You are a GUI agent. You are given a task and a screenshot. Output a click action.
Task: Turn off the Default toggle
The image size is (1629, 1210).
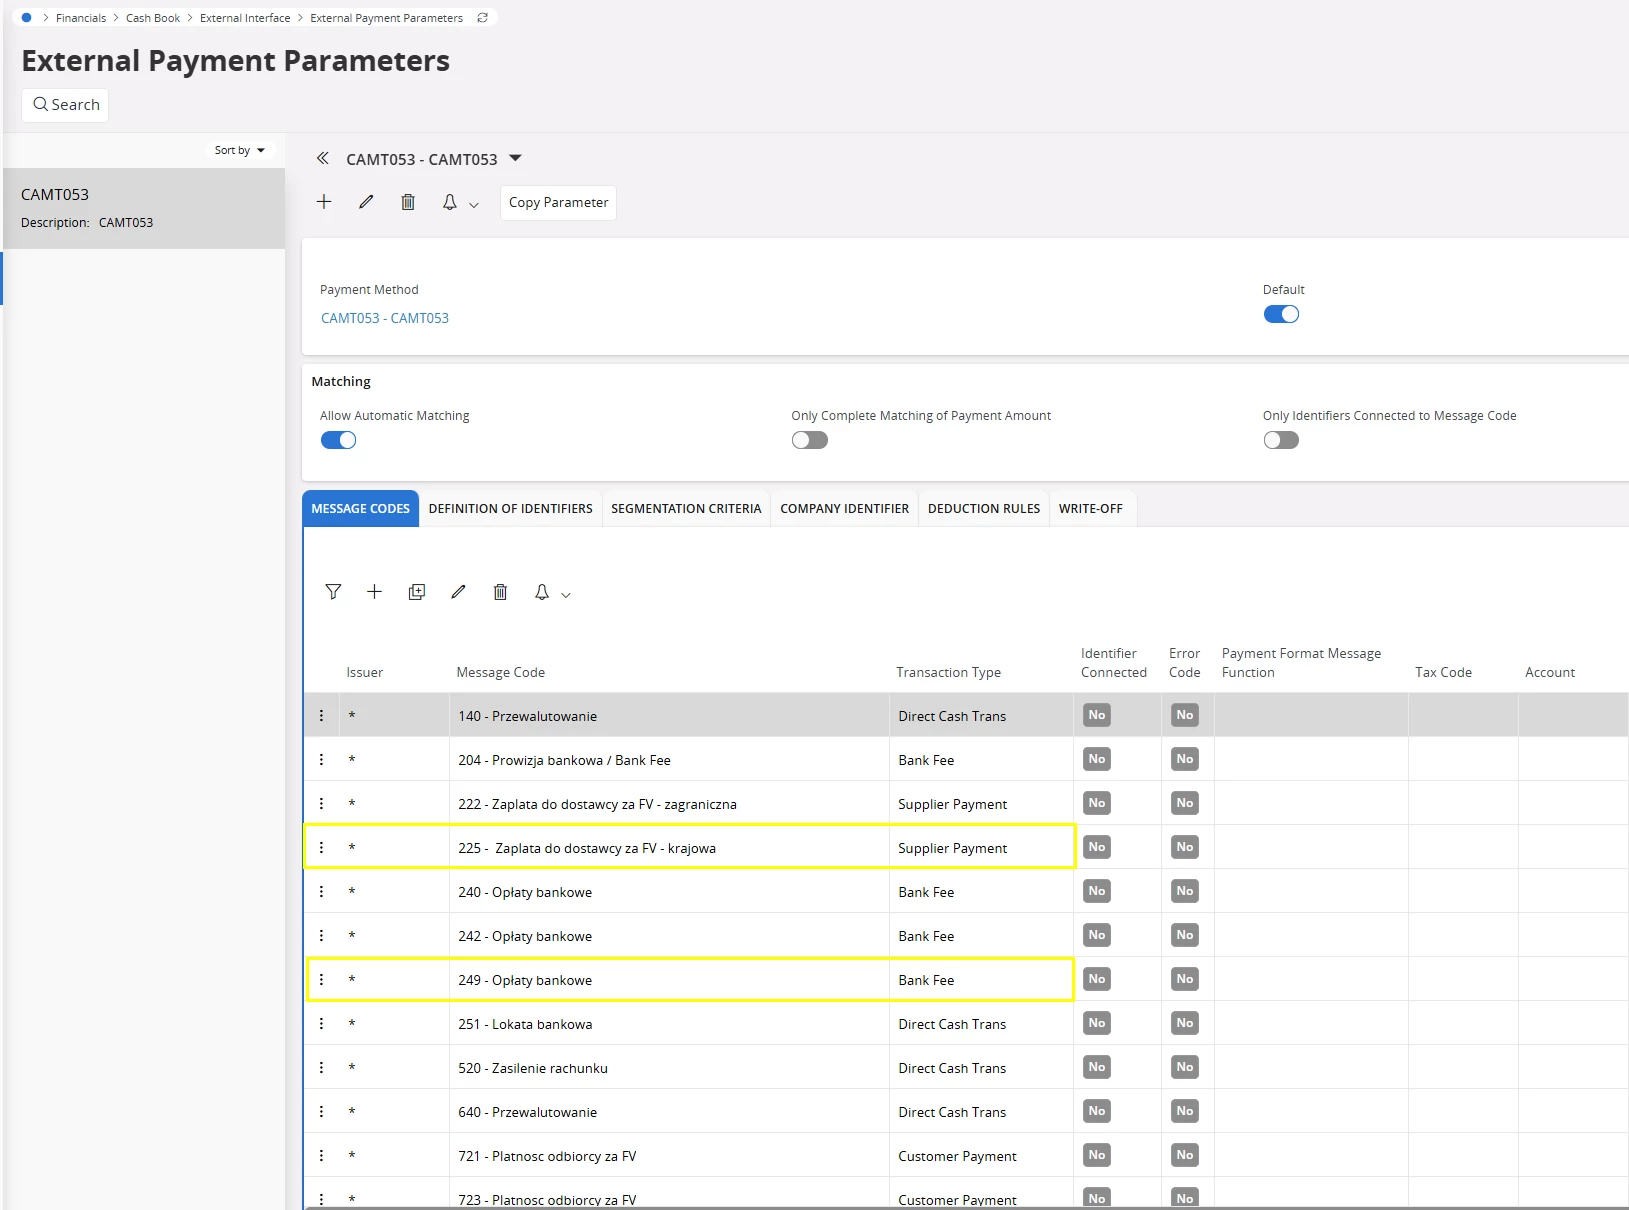(1281, 314)
